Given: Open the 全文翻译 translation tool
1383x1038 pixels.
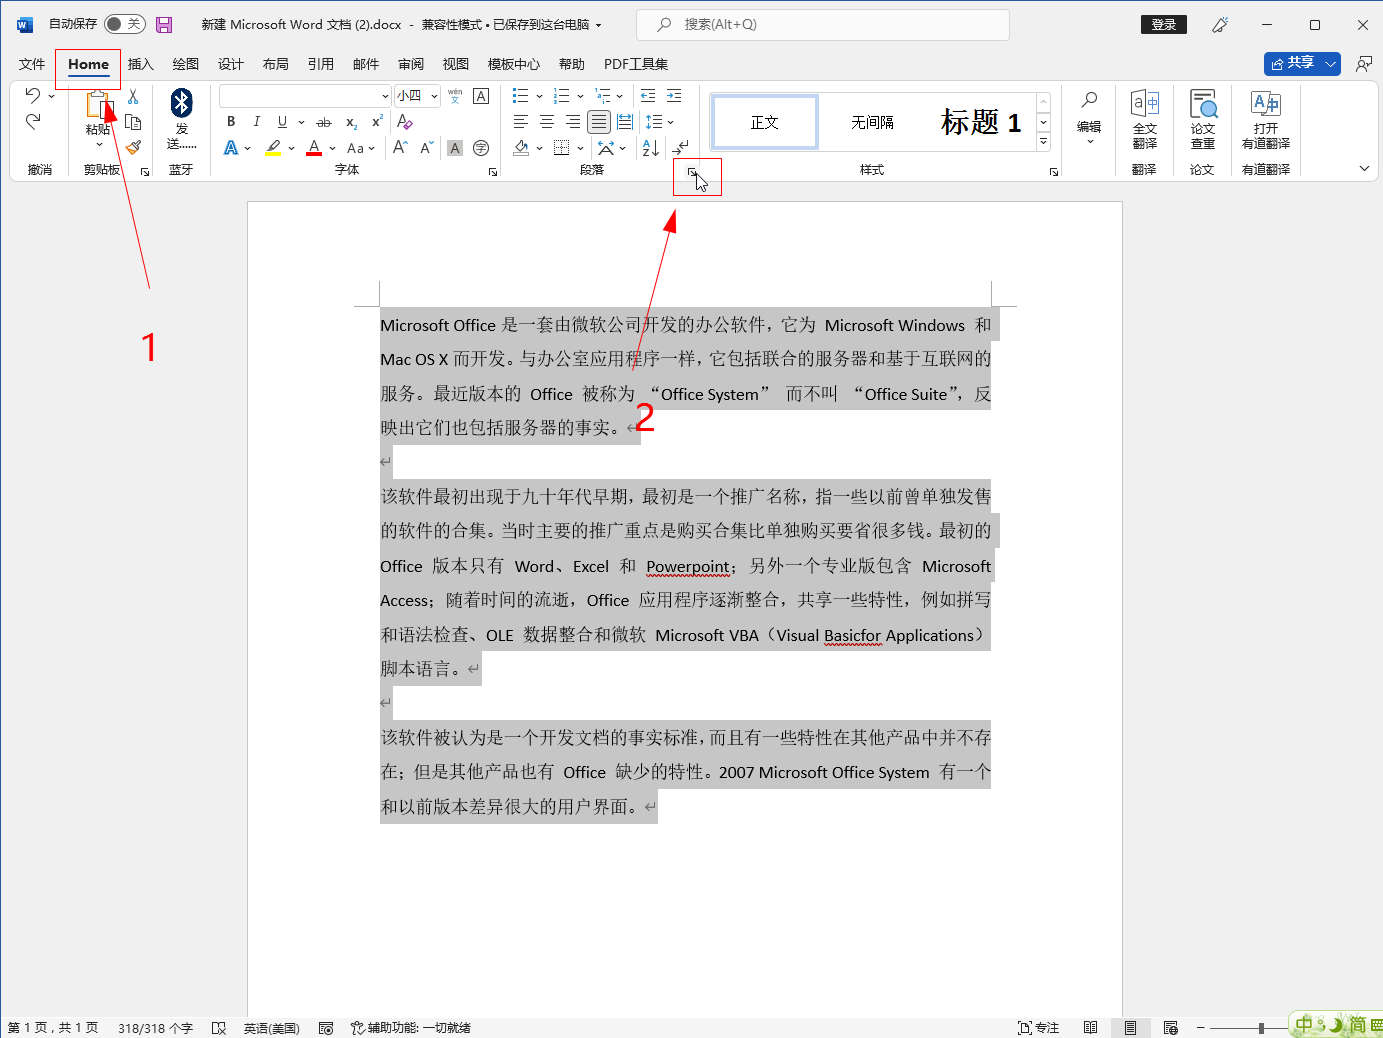Looking at the screenshot, I should (1144, 119).
